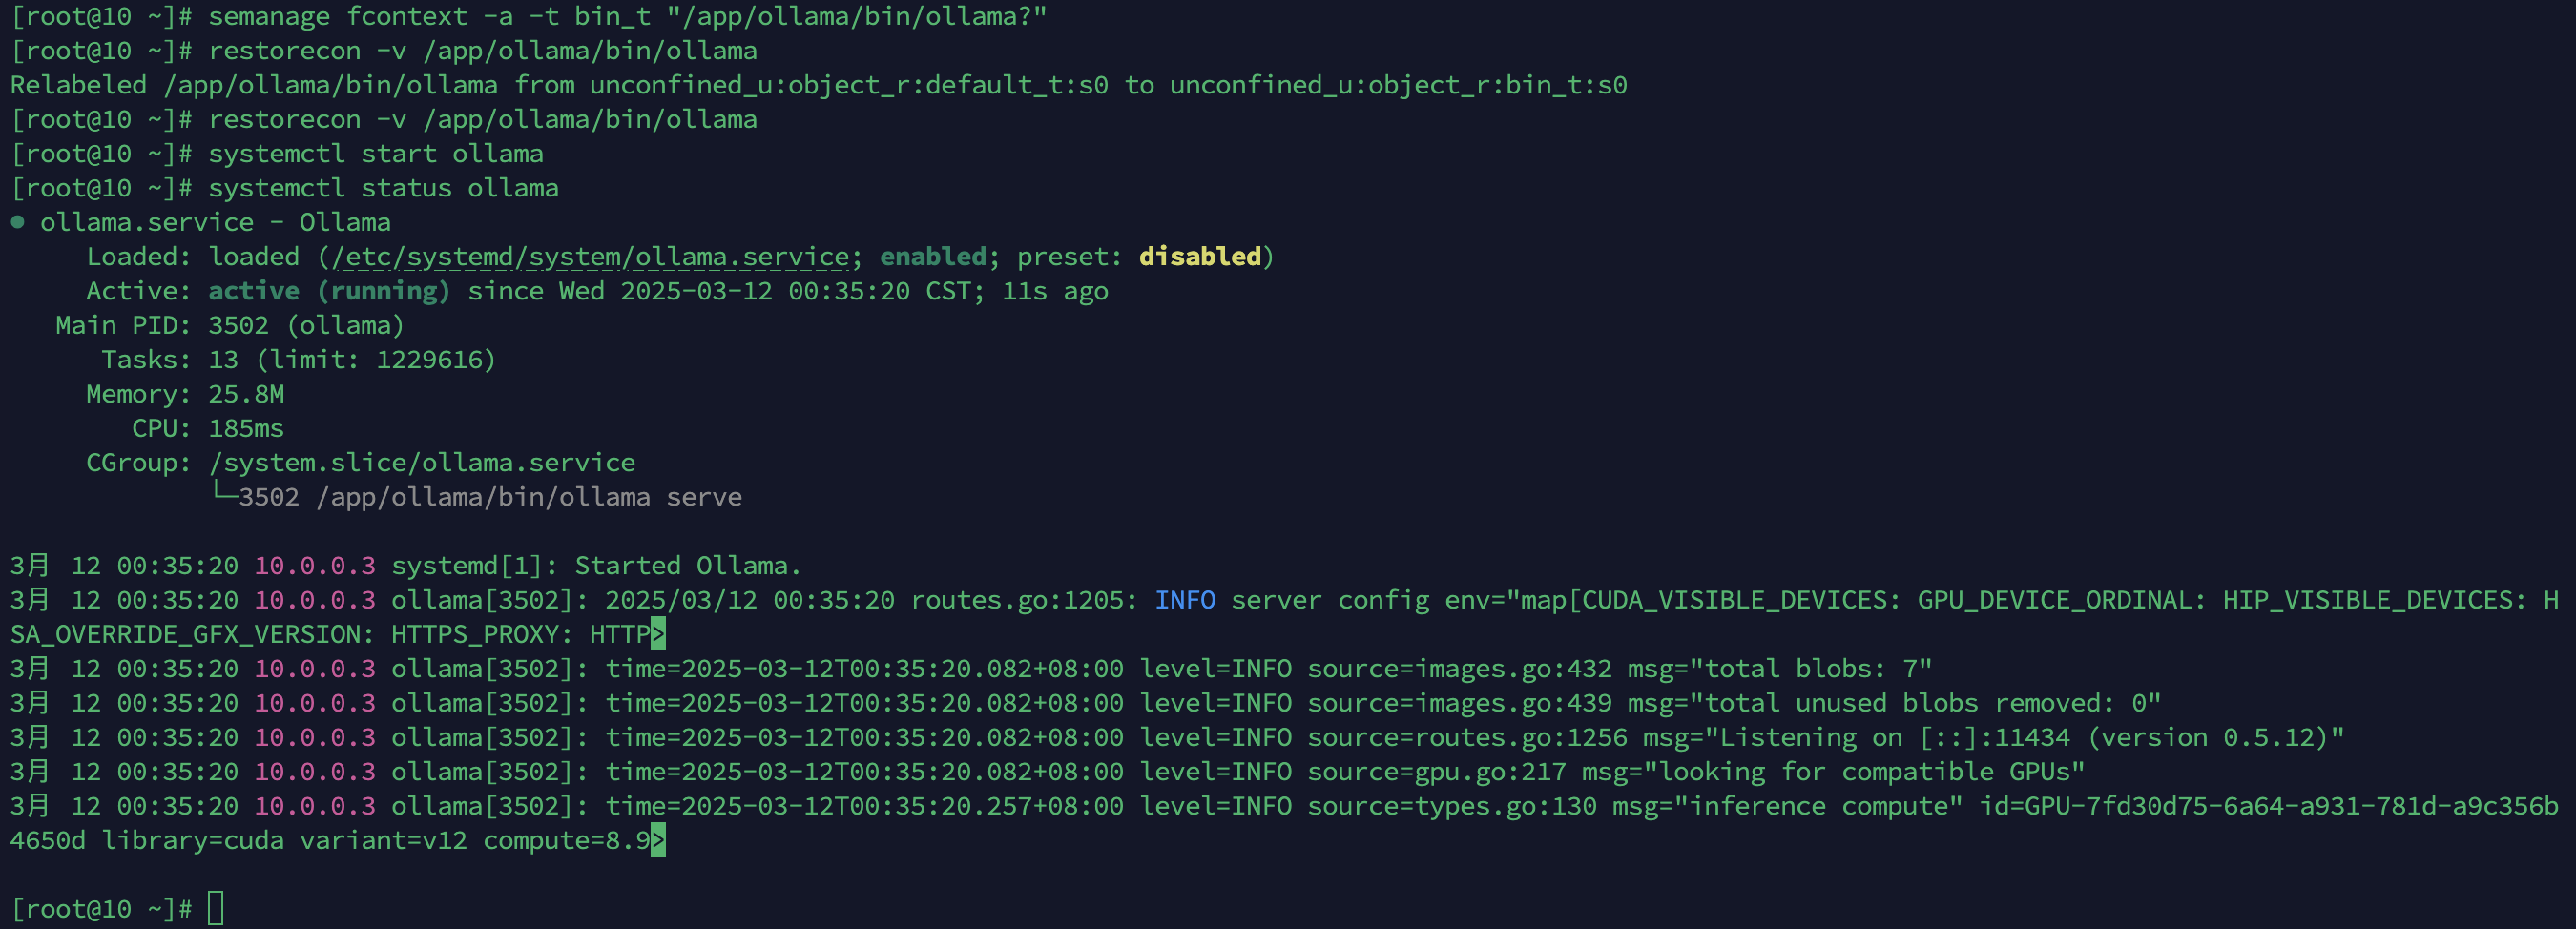Click the pink 10.0.0.3 host on 'Started Ollama' line
The width and height of the screenshot is (2576, 929).
coord(315,566)
